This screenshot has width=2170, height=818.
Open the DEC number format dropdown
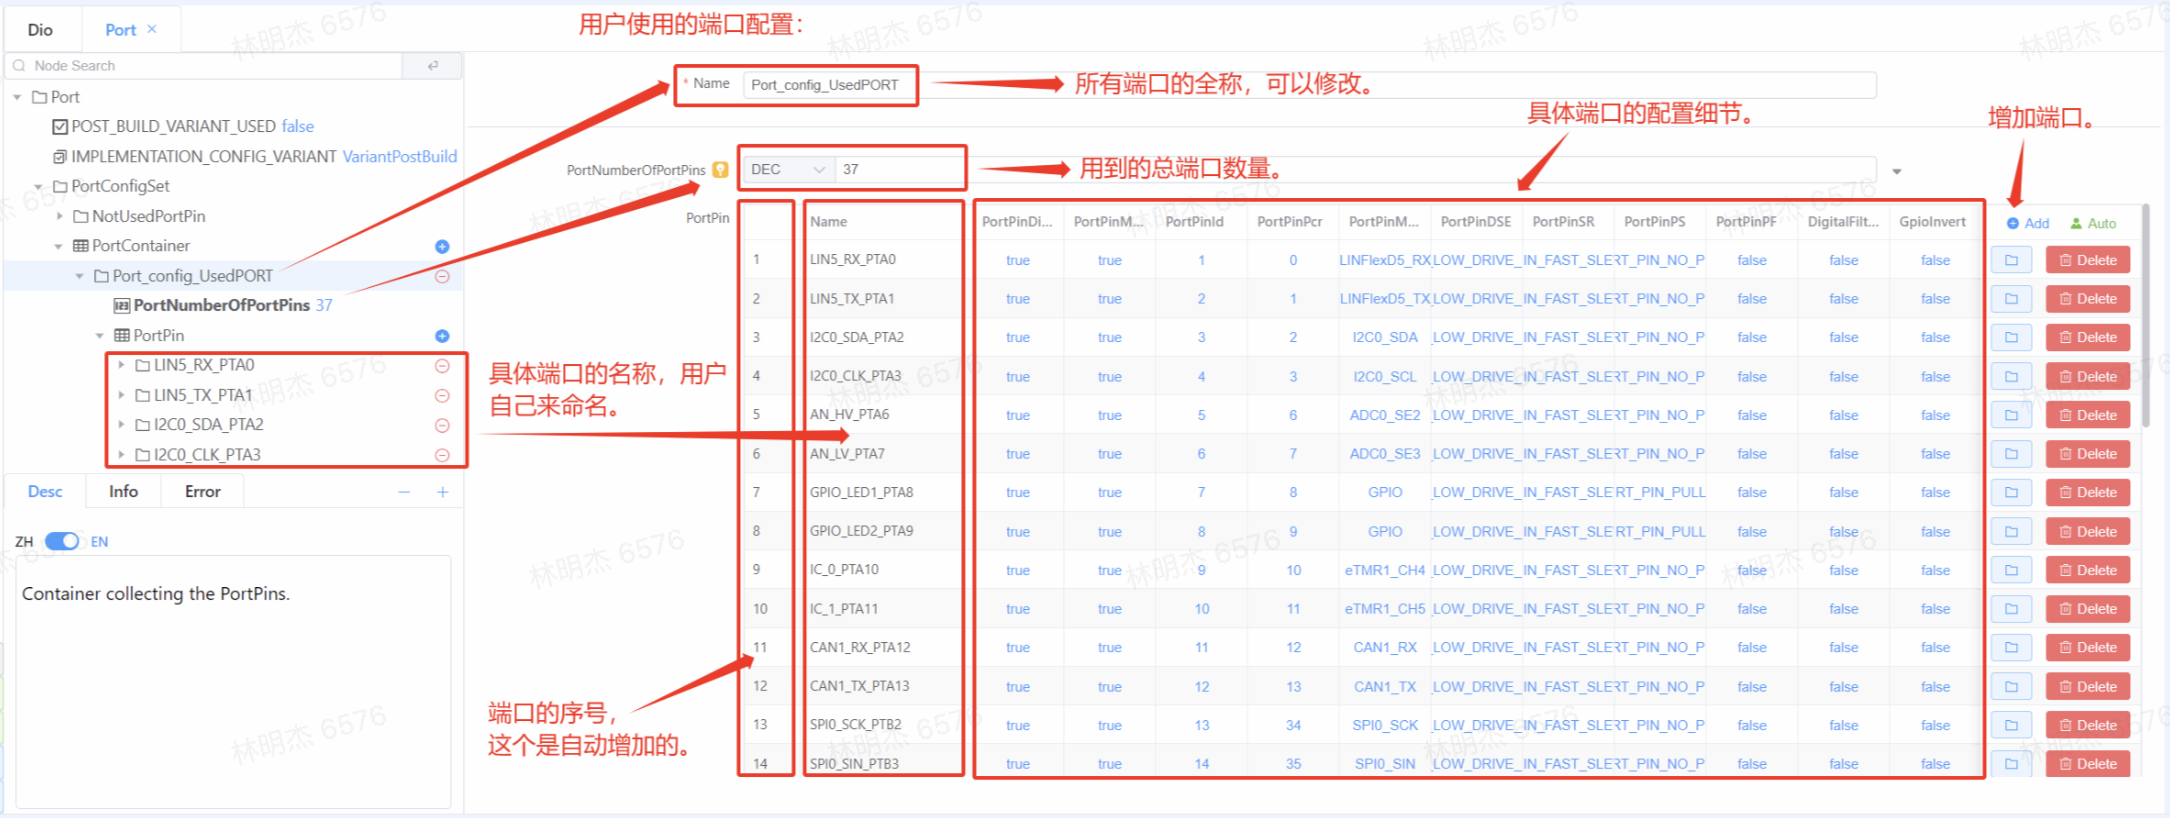787,170
